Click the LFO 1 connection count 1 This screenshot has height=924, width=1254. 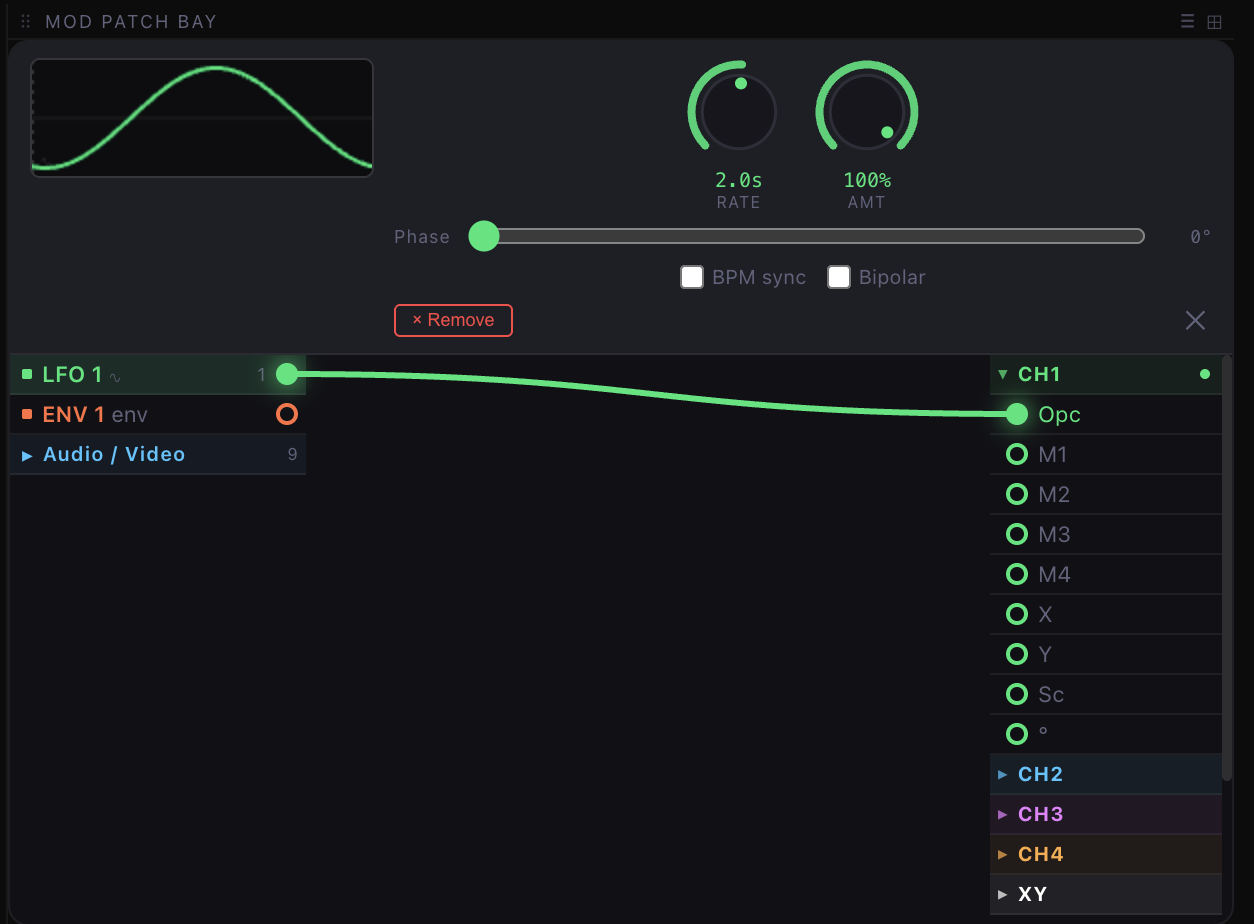tap(262, 375)
